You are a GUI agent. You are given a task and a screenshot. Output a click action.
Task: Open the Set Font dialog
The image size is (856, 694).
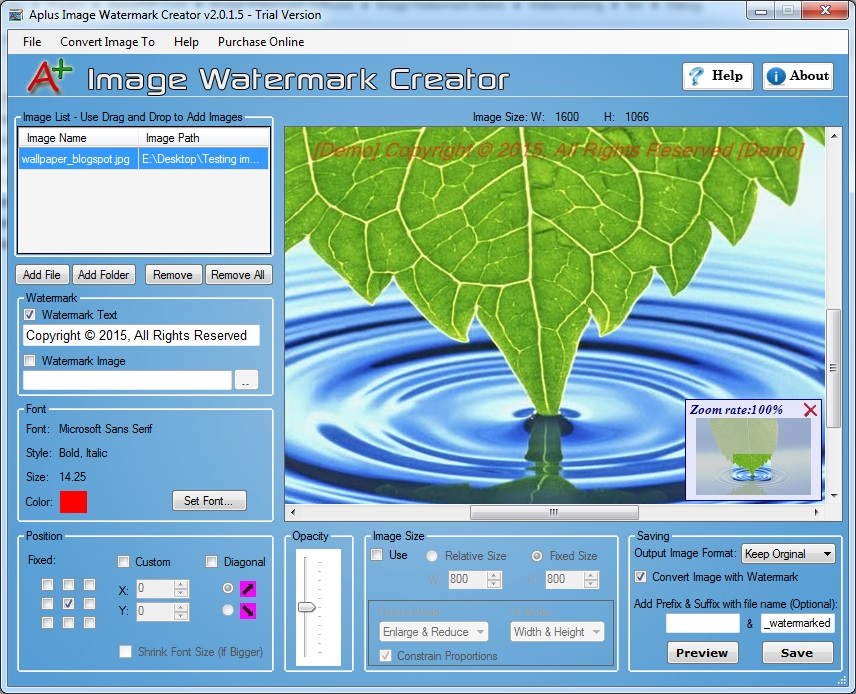coord(209,501)
